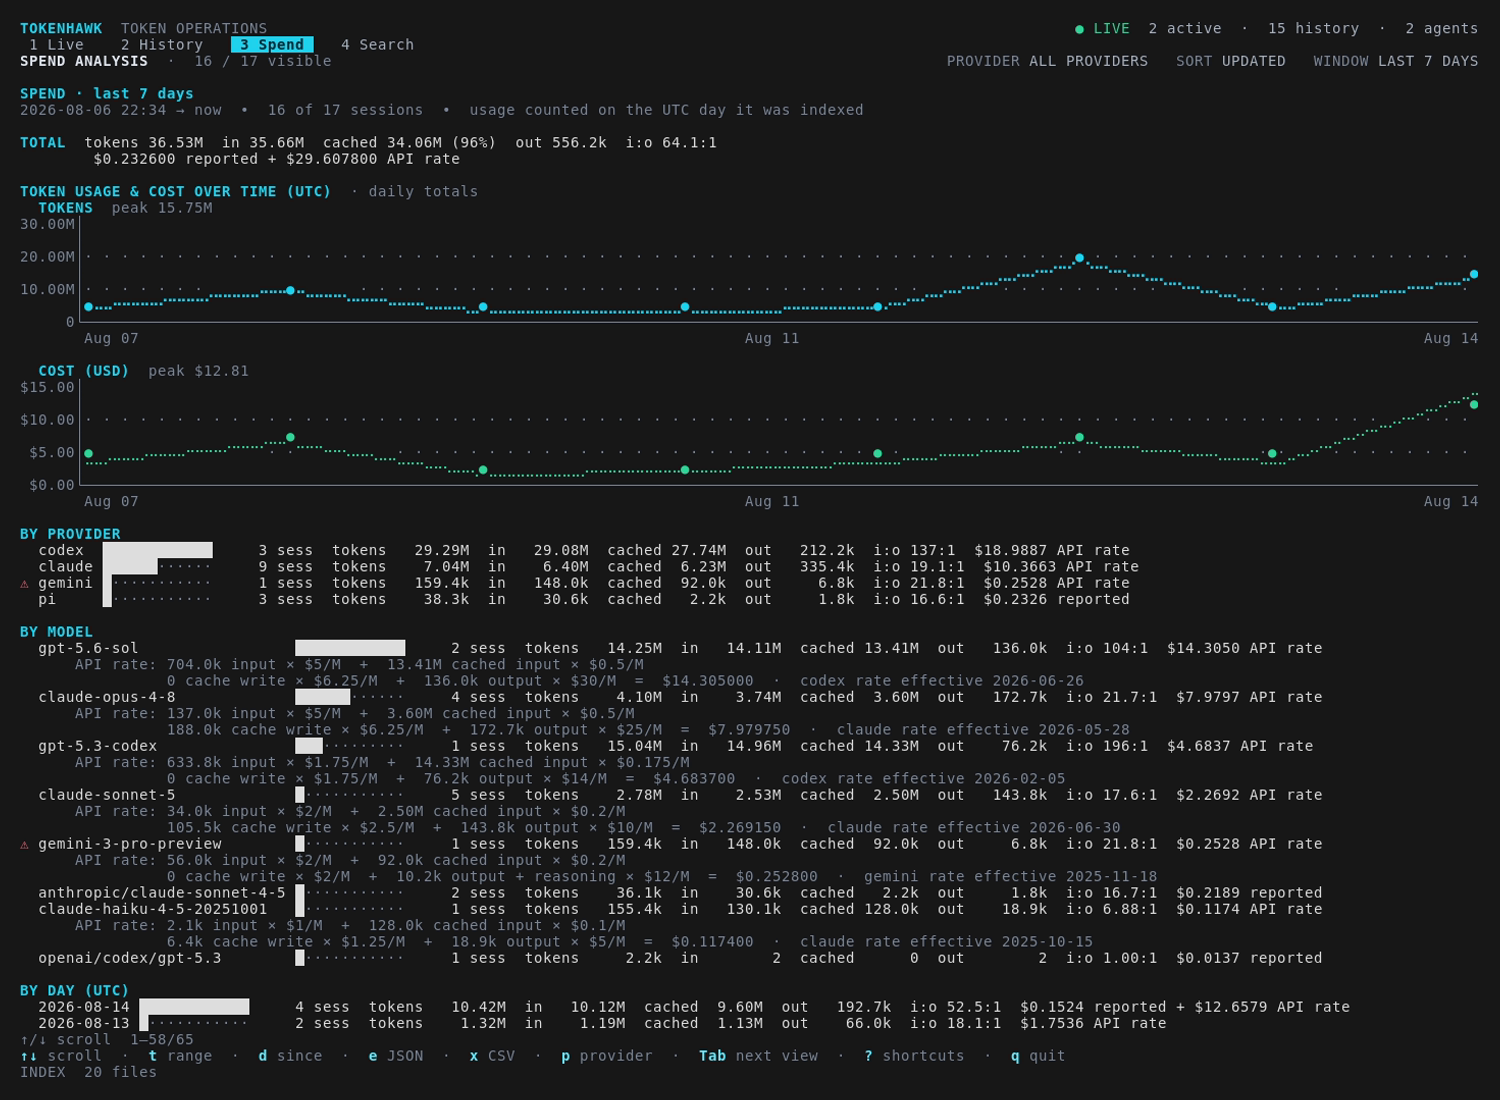Change the PROVIDER filter ALL PROVIDERS

point(1047,61)
